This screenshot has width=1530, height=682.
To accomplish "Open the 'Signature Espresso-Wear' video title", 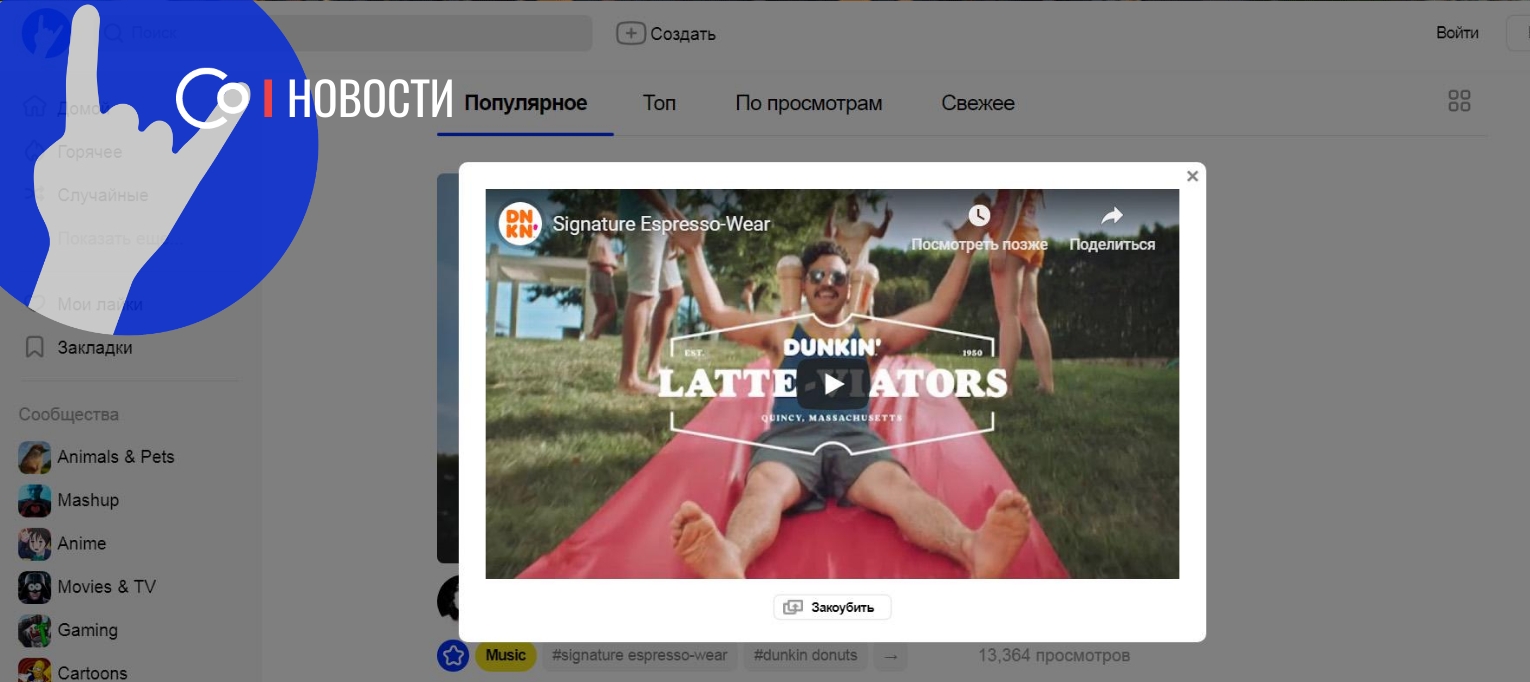I will coord(661,224).
